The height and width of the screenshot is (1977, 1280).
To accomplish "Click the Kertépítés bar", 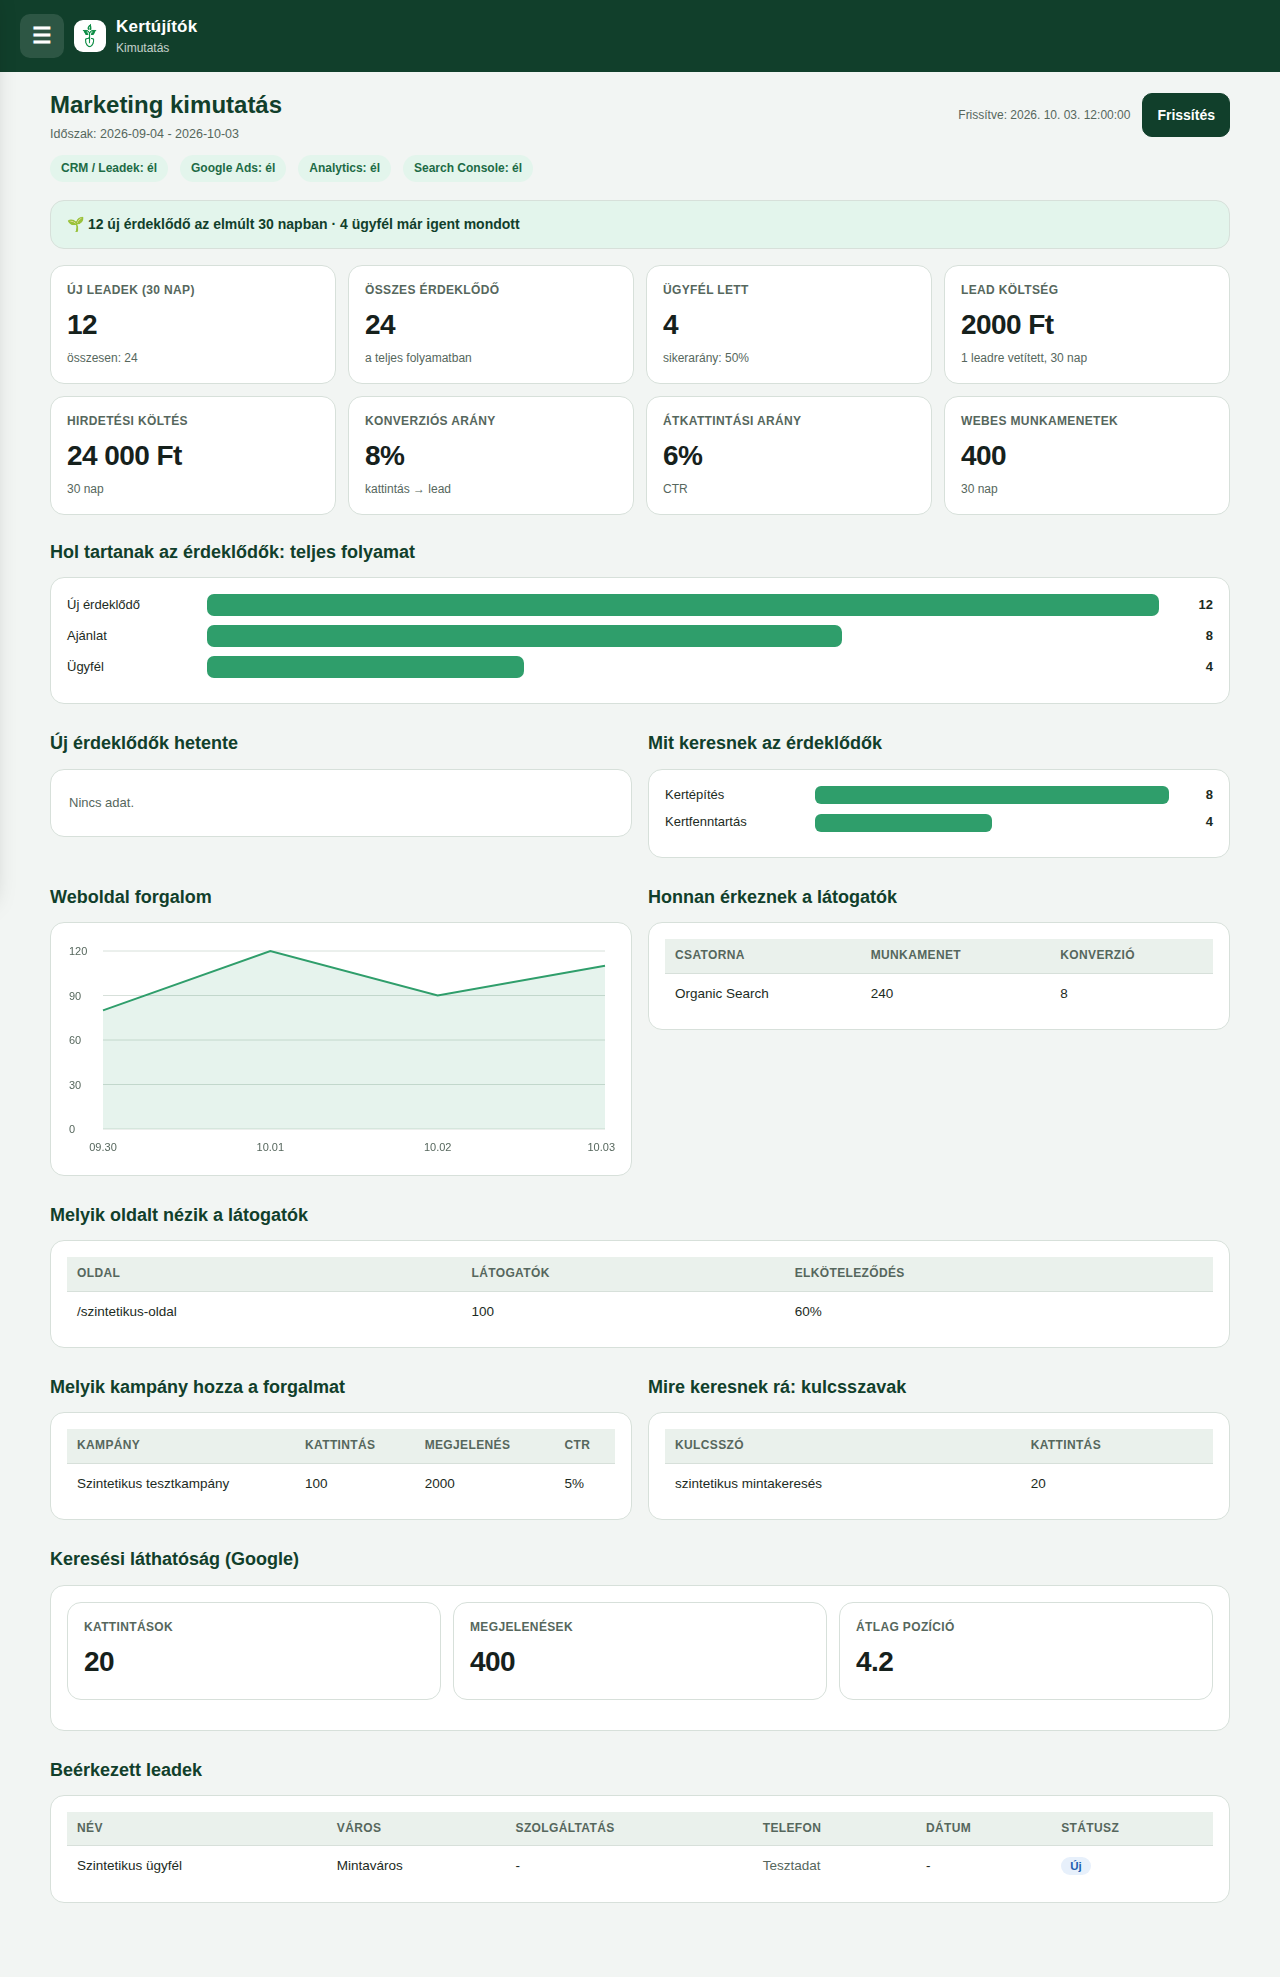I will (992, 795).
